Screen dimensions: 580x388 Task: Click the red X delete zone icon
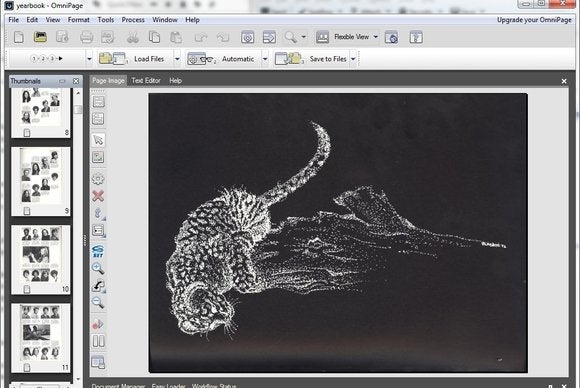[x=98, y=196]
